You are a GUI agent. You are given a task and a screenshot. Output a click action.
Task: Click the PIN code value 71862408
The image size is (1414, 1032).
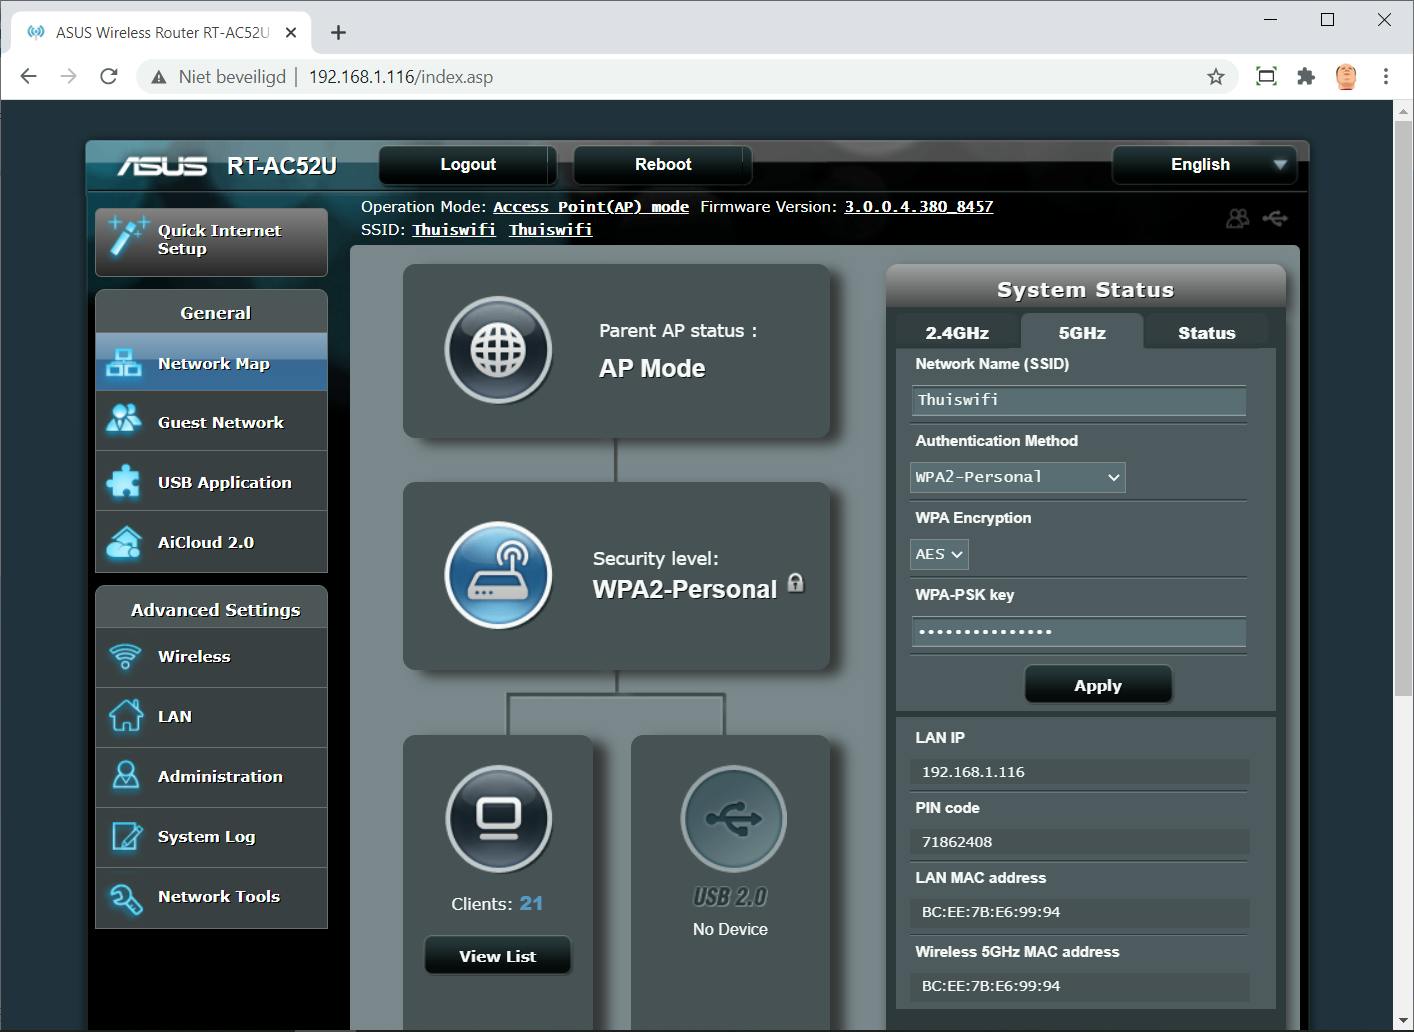(957, 842)
